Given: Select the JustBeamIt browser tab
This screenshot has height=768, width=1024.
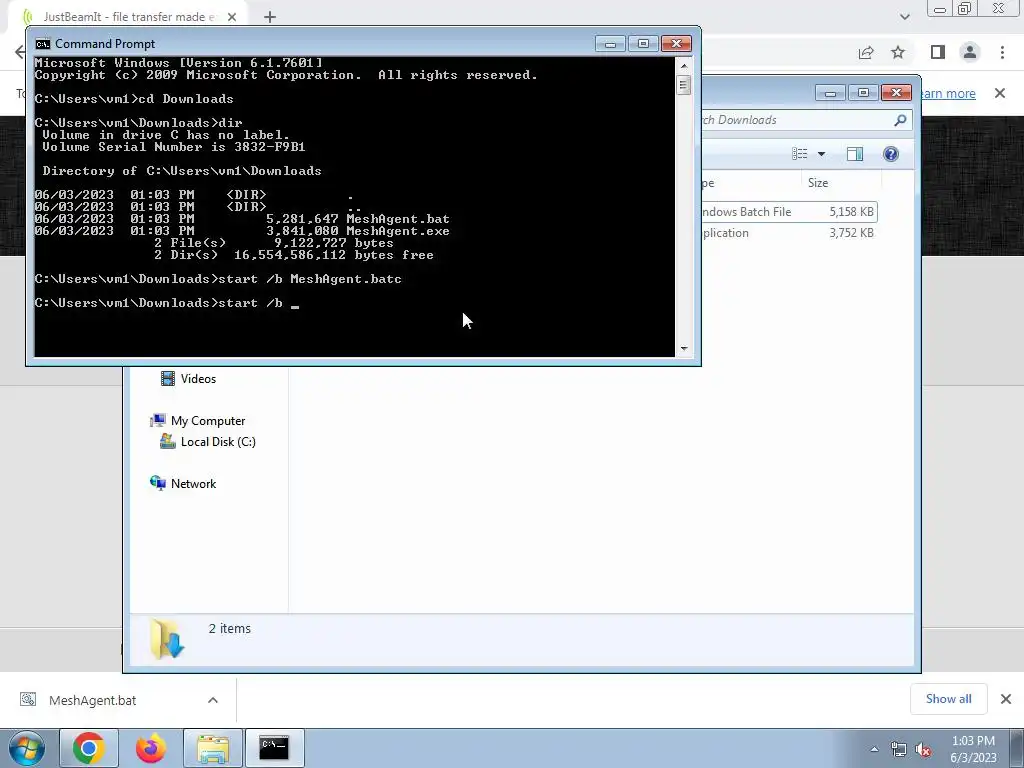Looking at the screenshot, I should tap(127, 17).
